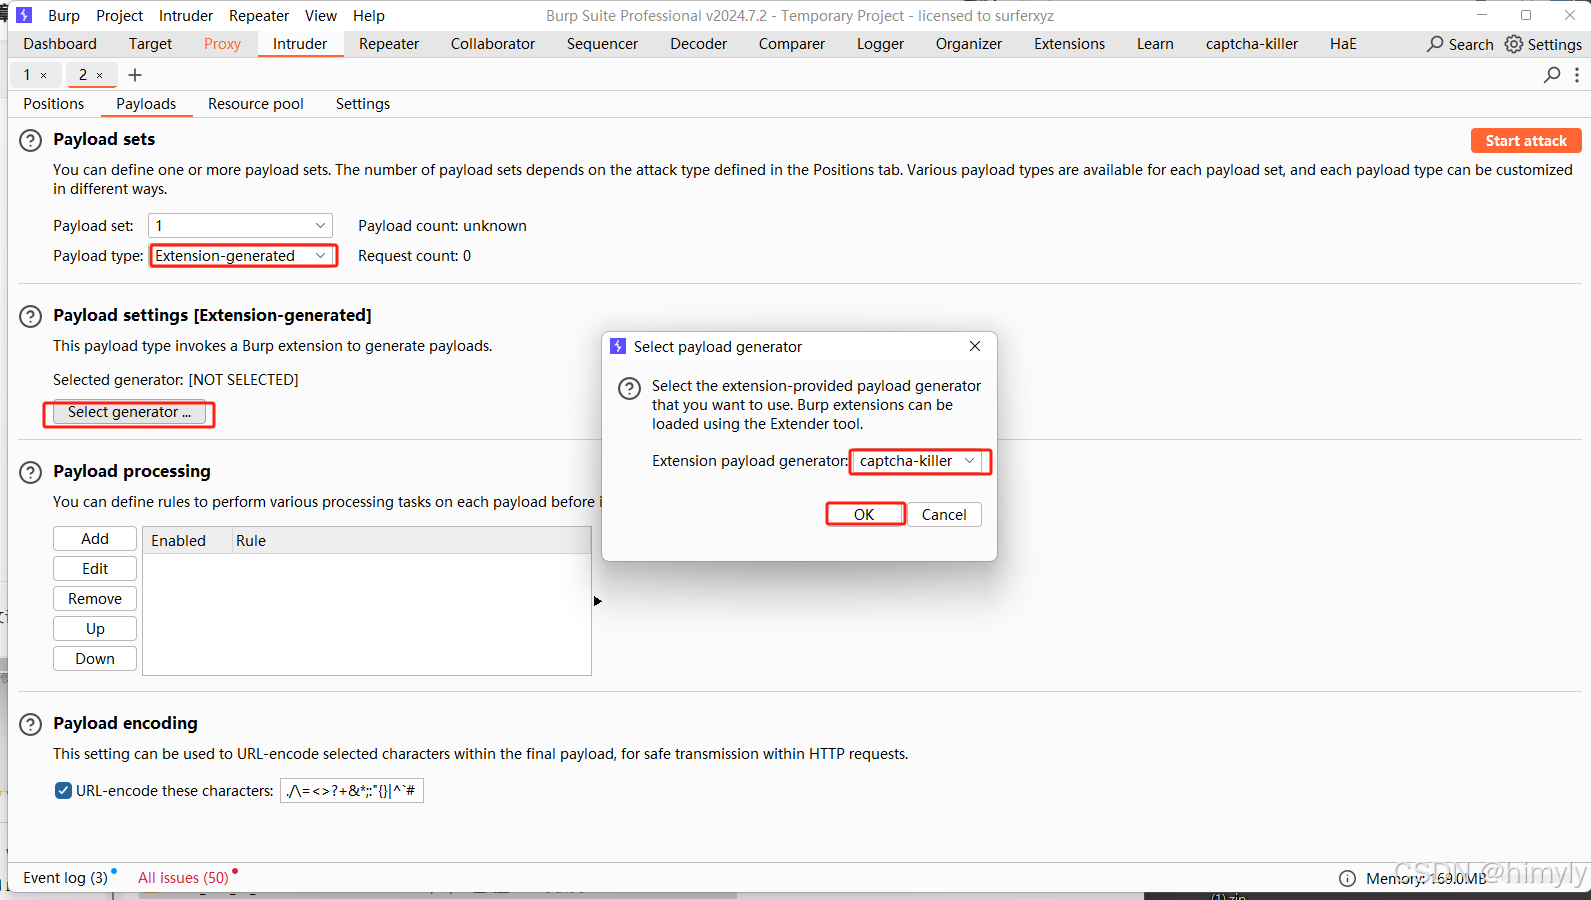Switch to the Collaborator tab
The image size is (1591, 900).
tap(493, 44)
